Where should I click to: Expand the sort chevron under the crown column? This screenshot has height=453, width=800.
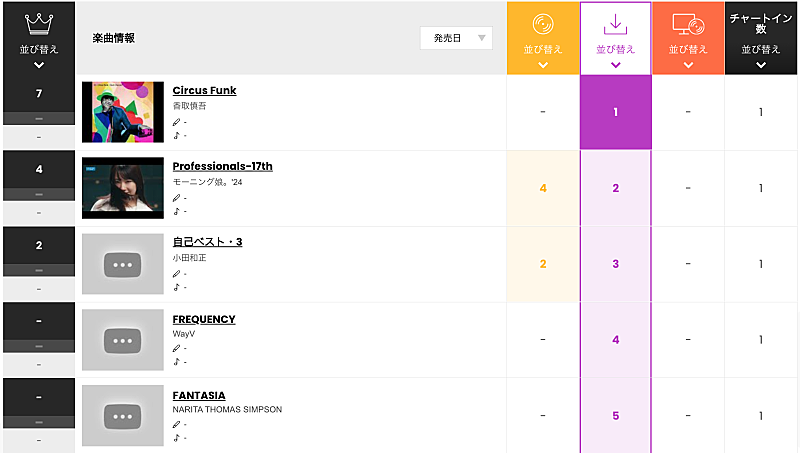coord(38,65)
